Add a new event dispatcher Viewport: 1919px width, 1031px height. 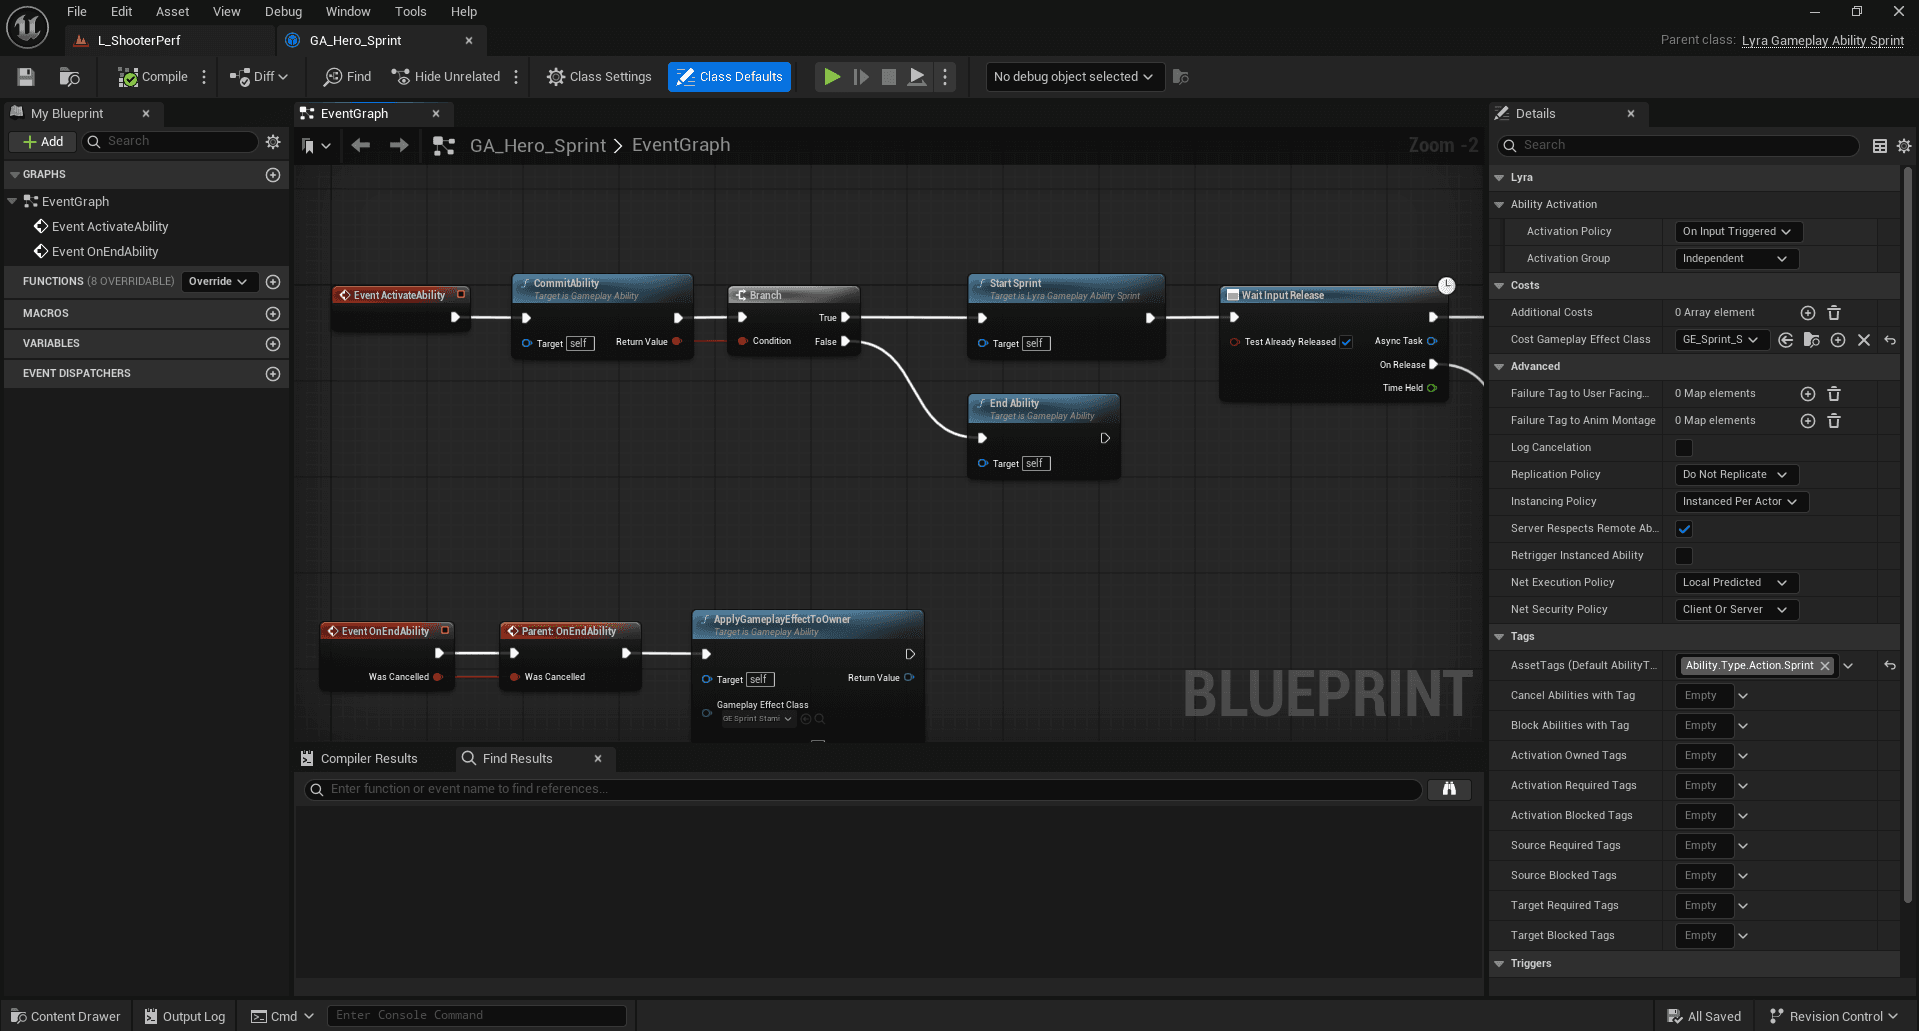[x=273, y=374]
